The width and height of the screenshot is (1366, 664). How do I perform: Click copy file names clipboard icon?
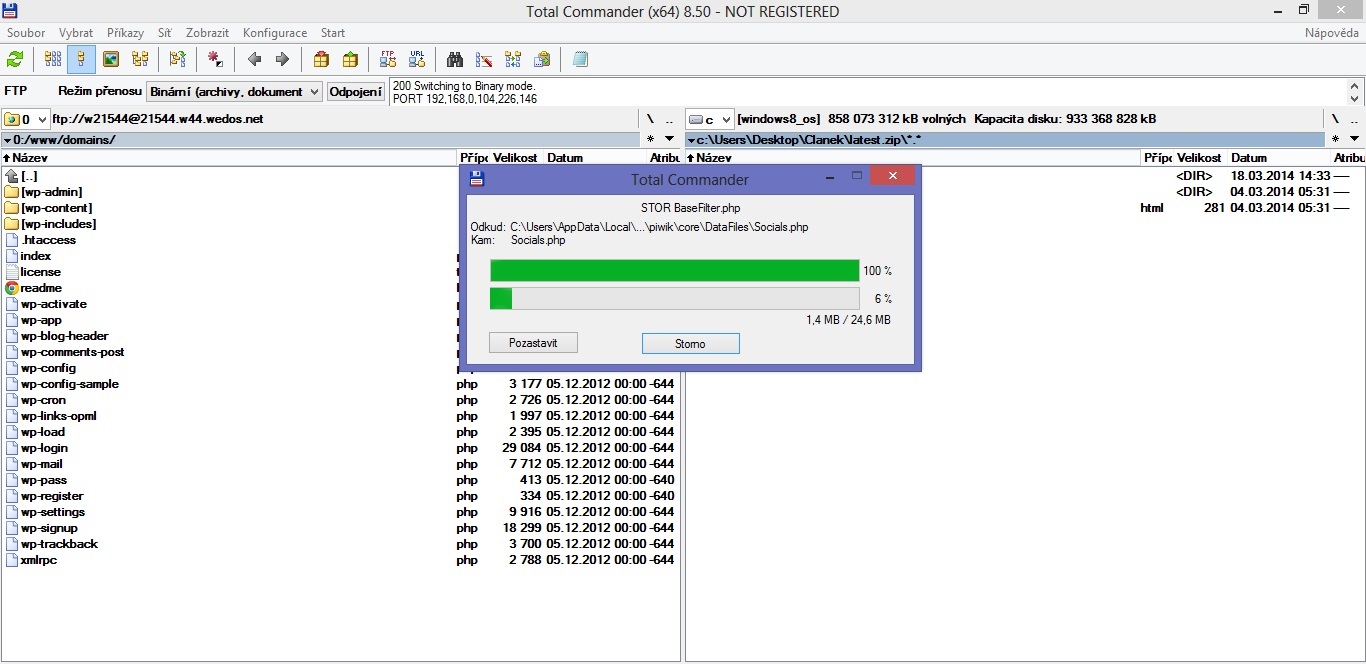point(542,59)
